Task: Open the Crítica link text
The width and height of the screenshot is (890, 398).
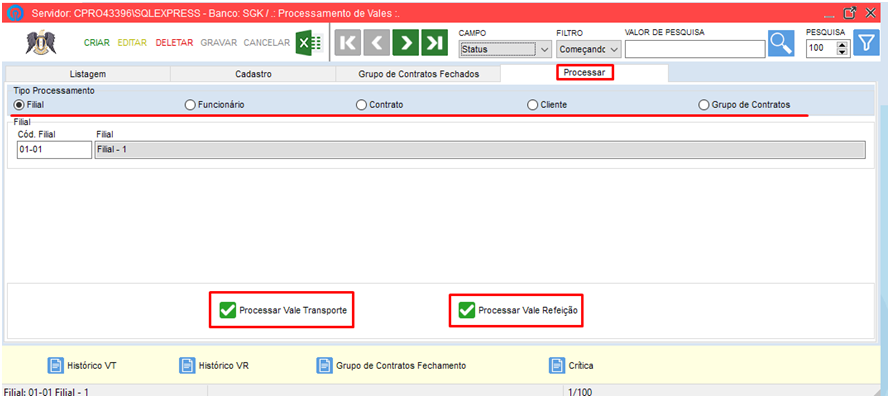Action: (x=581, y=366)
